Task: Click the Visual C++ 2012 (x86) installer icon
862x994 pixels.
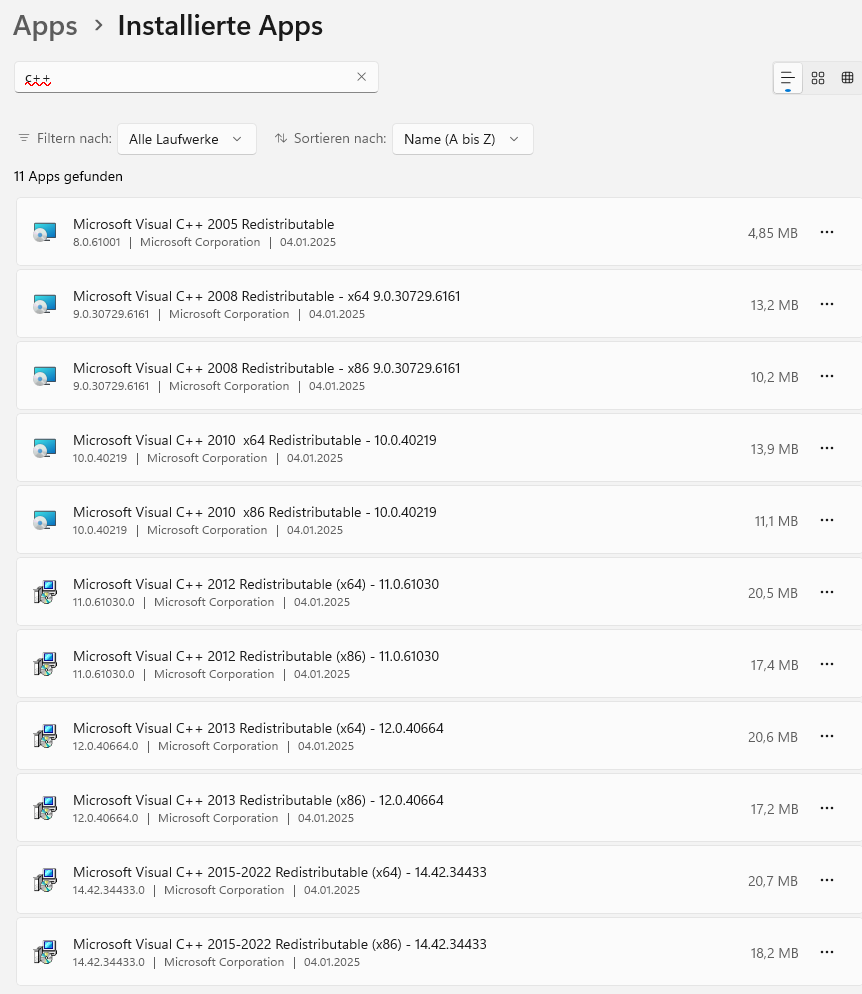Action: click(x=45, y=664)
